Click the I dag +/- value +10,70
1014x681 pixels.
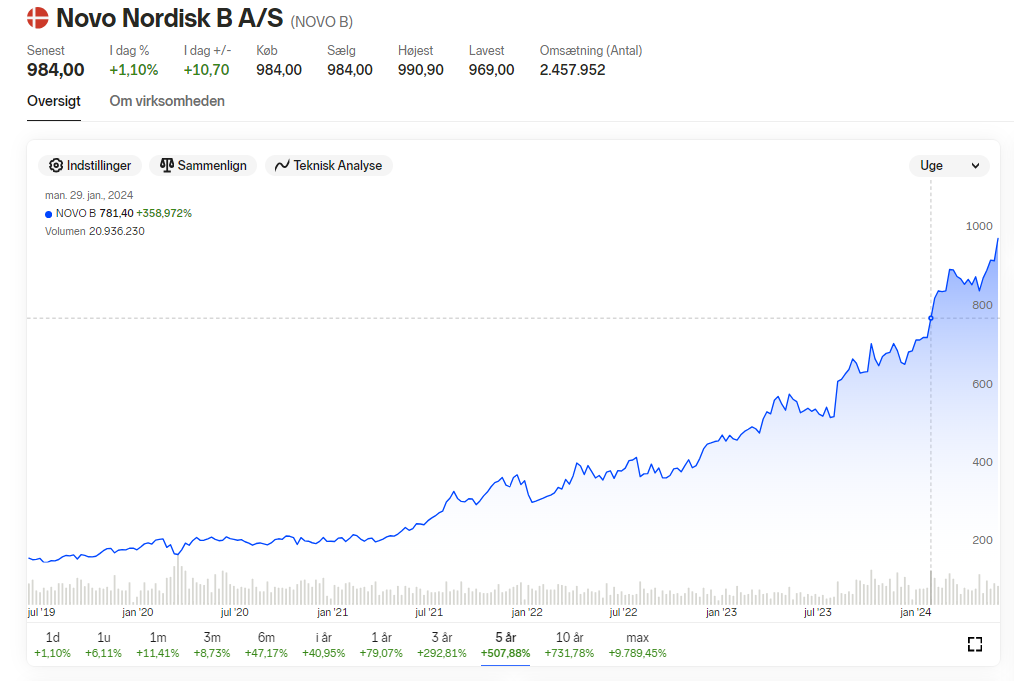click(206, 70)
